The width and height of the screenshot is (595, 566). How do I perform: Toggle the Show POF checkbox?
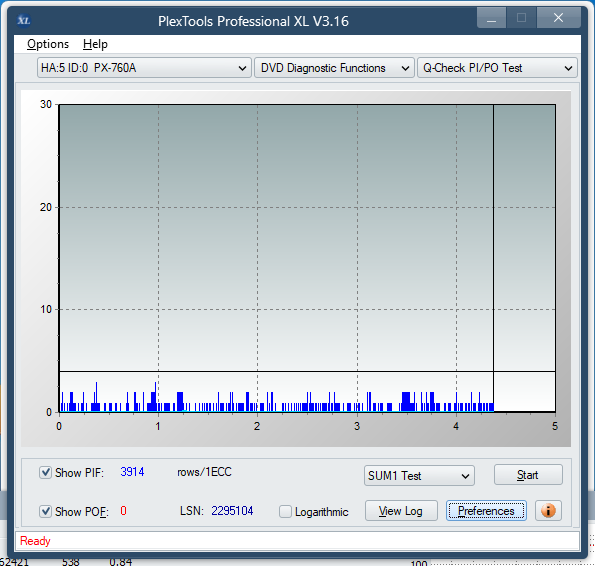46,511
